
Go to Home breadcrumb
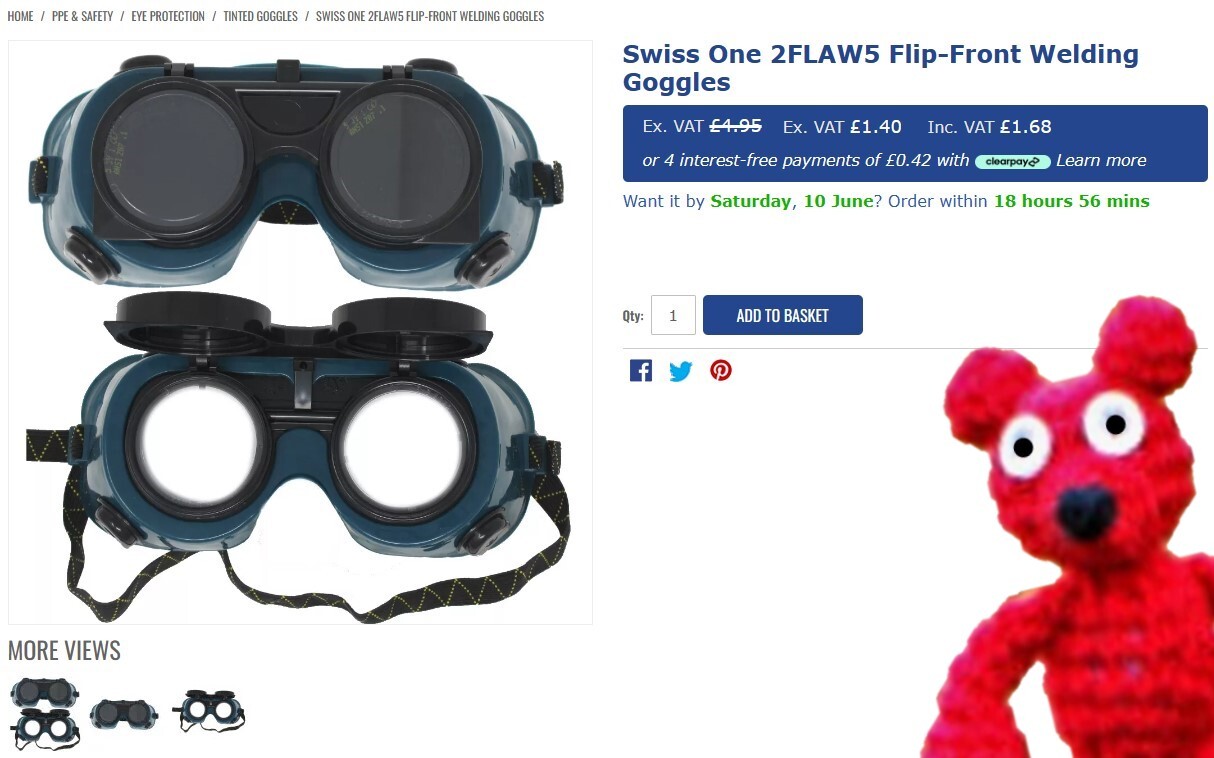(x=20, y=16)
